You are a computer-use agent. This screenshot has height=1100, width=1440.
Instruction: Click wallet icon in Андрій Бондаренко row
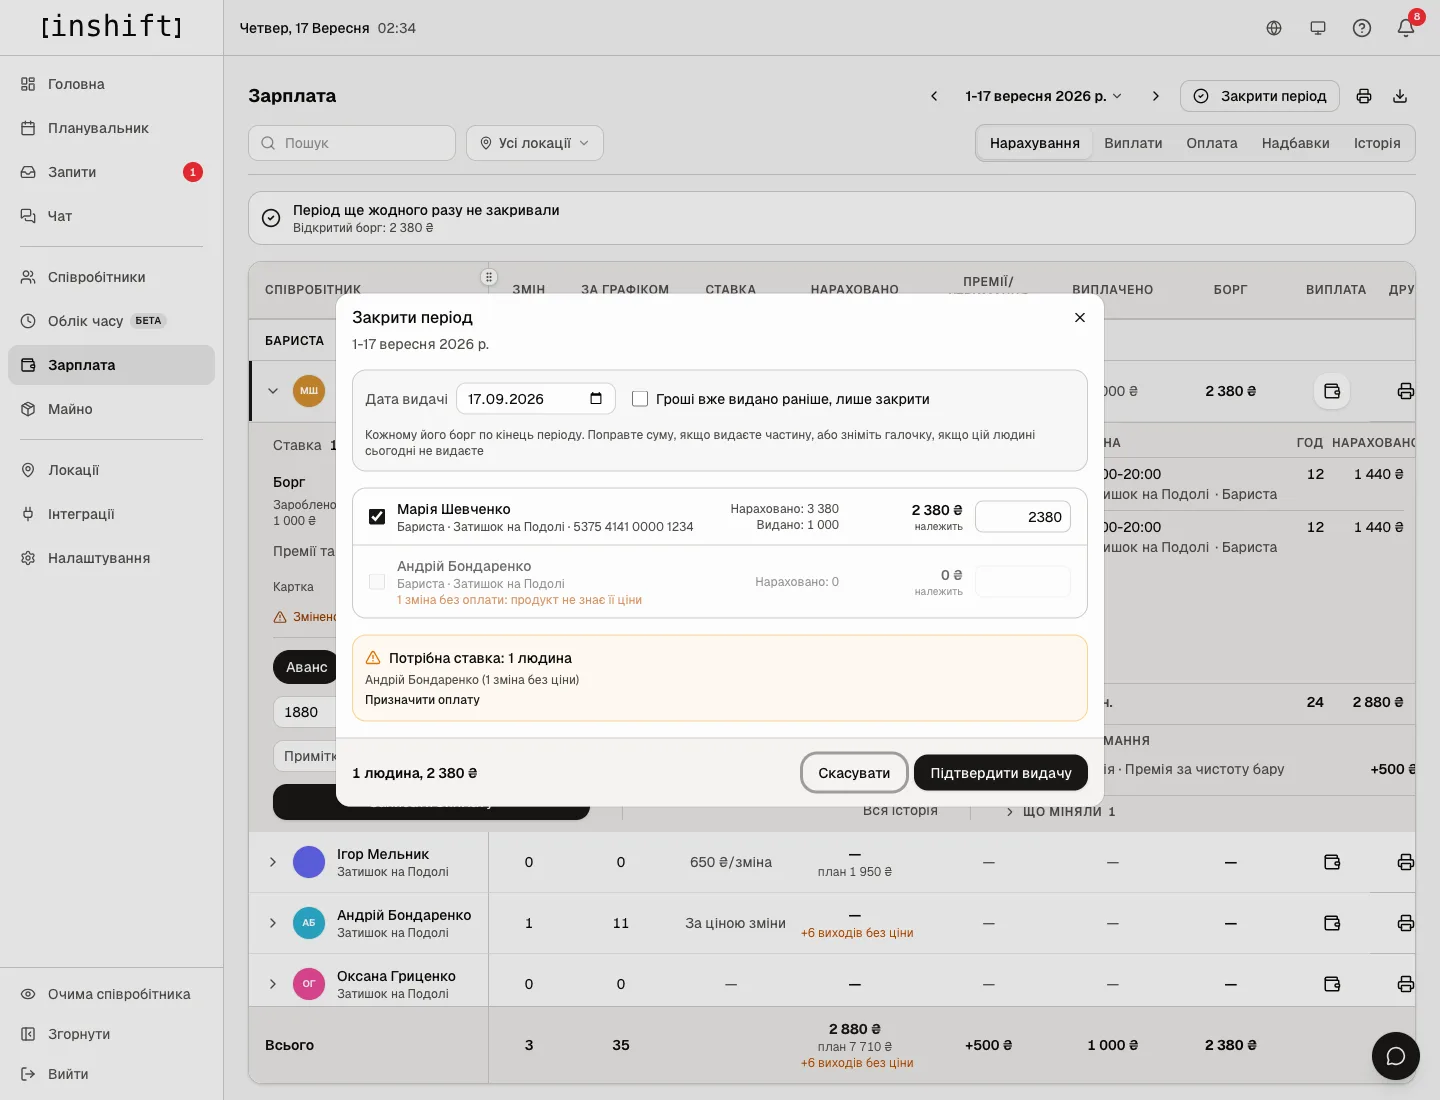1332,923
